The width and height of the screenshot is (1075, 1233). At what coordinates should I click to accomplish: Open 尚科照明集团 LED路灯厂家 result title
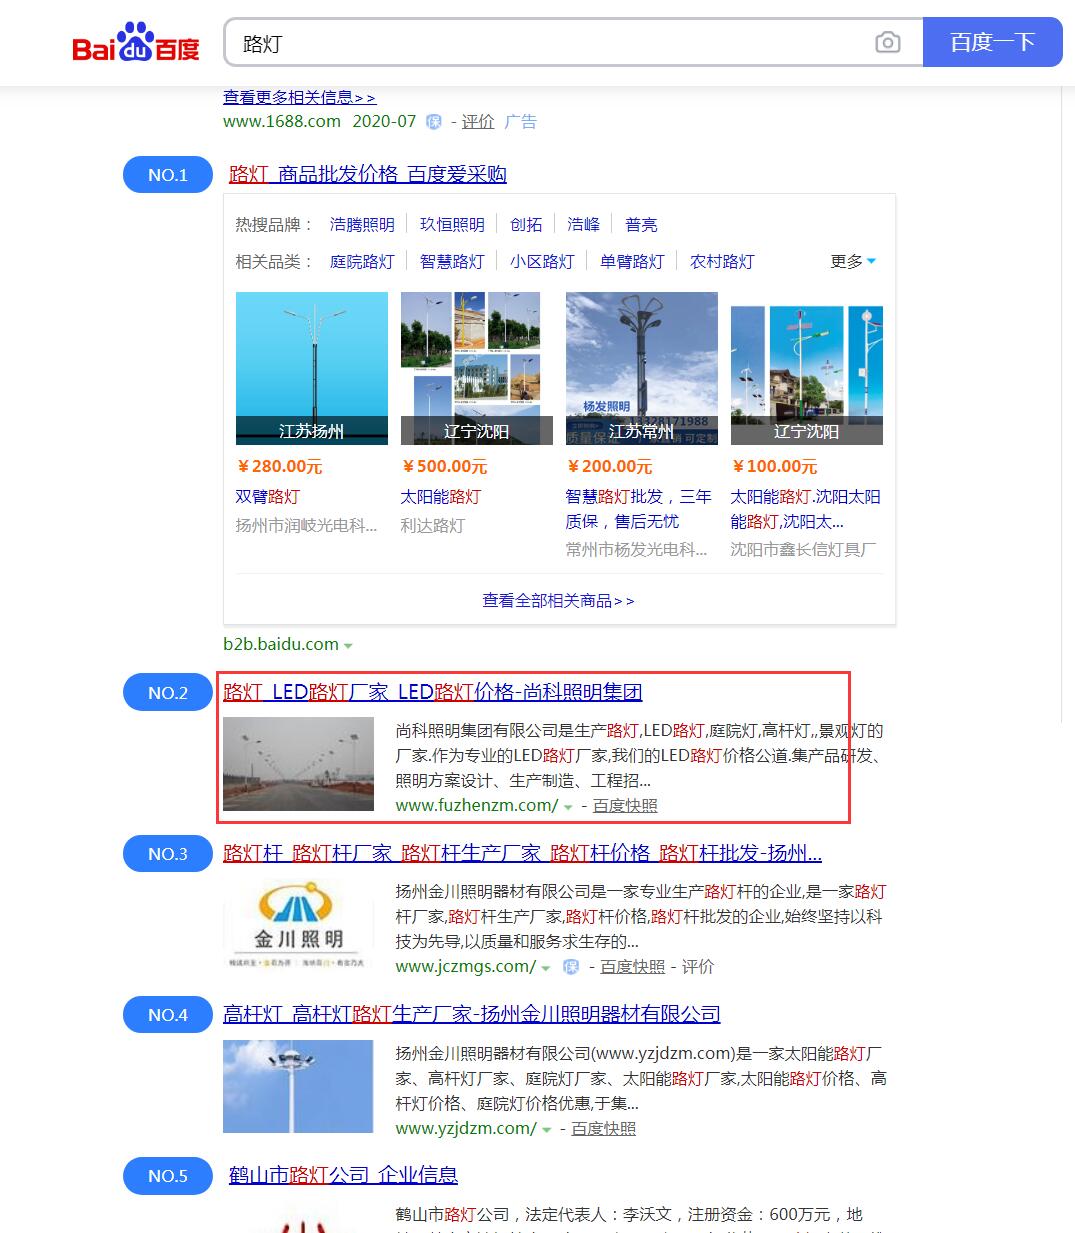432,692
